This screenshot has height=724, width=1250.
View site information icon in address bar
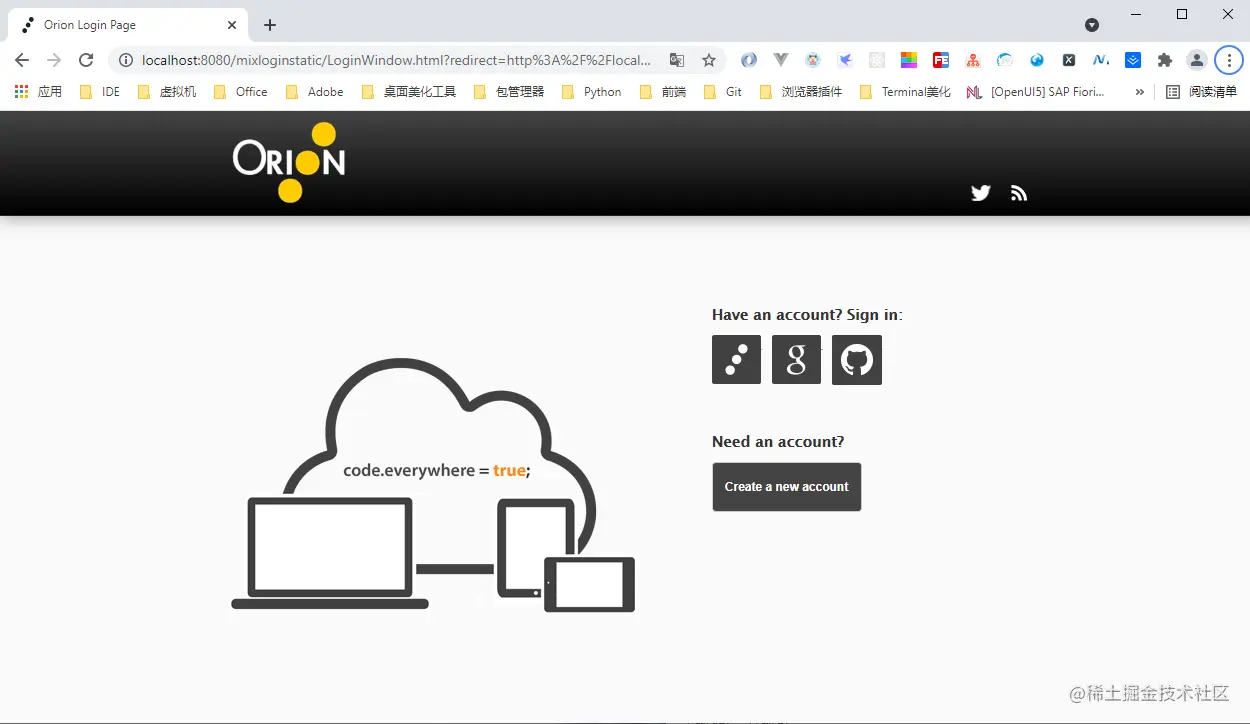click(x=126, y=60)
